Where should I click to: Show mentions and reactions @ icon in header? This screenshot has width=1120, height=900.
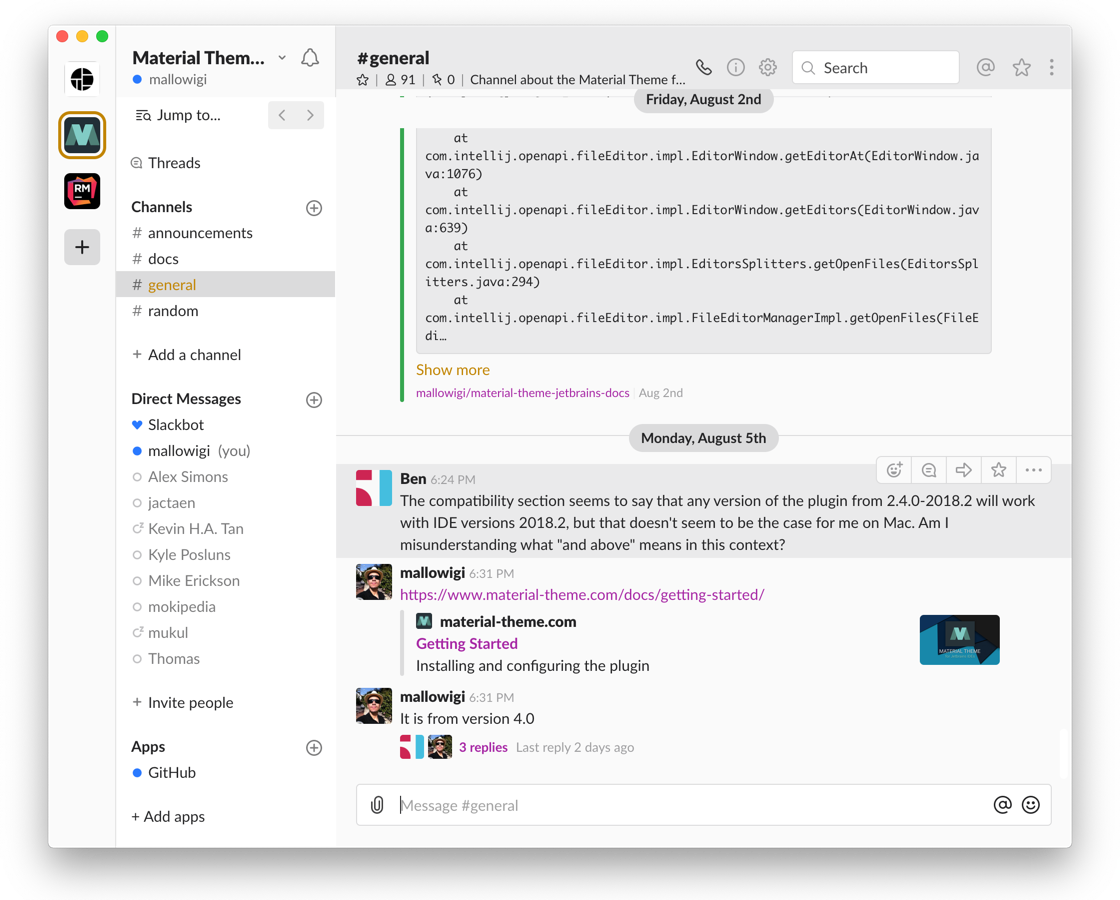[986, 67]
